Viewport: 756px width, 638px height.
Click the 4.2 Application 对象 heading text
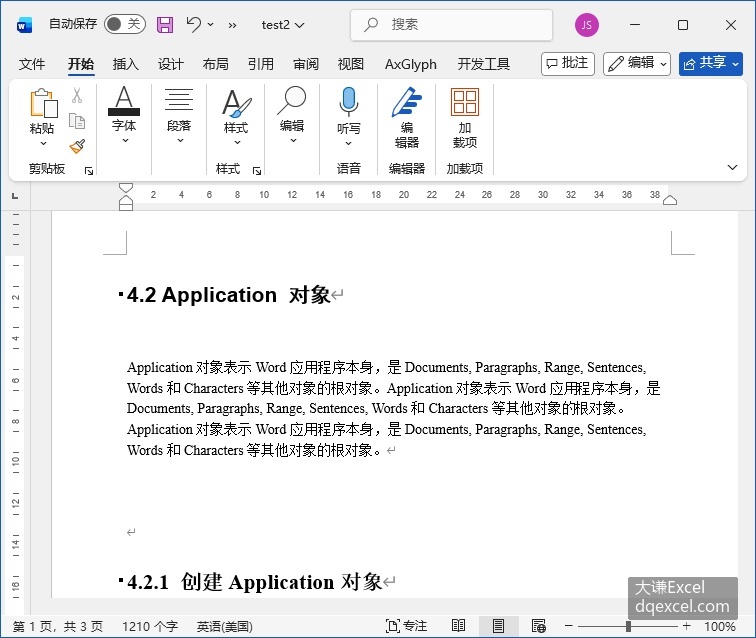click(229, 295)
